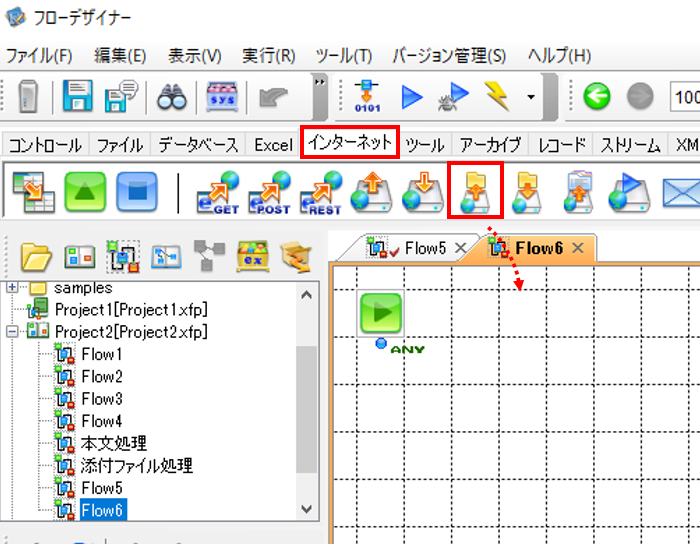Open the バージョン管理(S) menu
This screenshot has height=544, width=700.
click(449, 56)
